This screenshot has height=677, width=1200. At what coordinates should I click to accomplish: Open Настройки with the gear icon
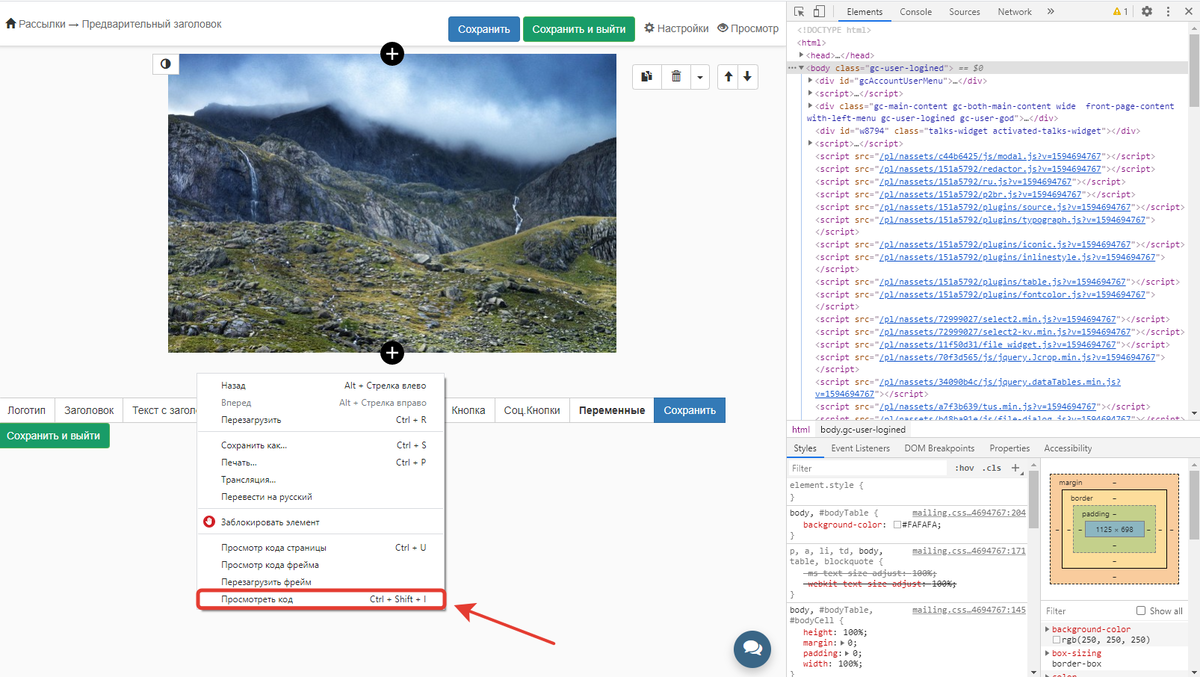point(676,29)
